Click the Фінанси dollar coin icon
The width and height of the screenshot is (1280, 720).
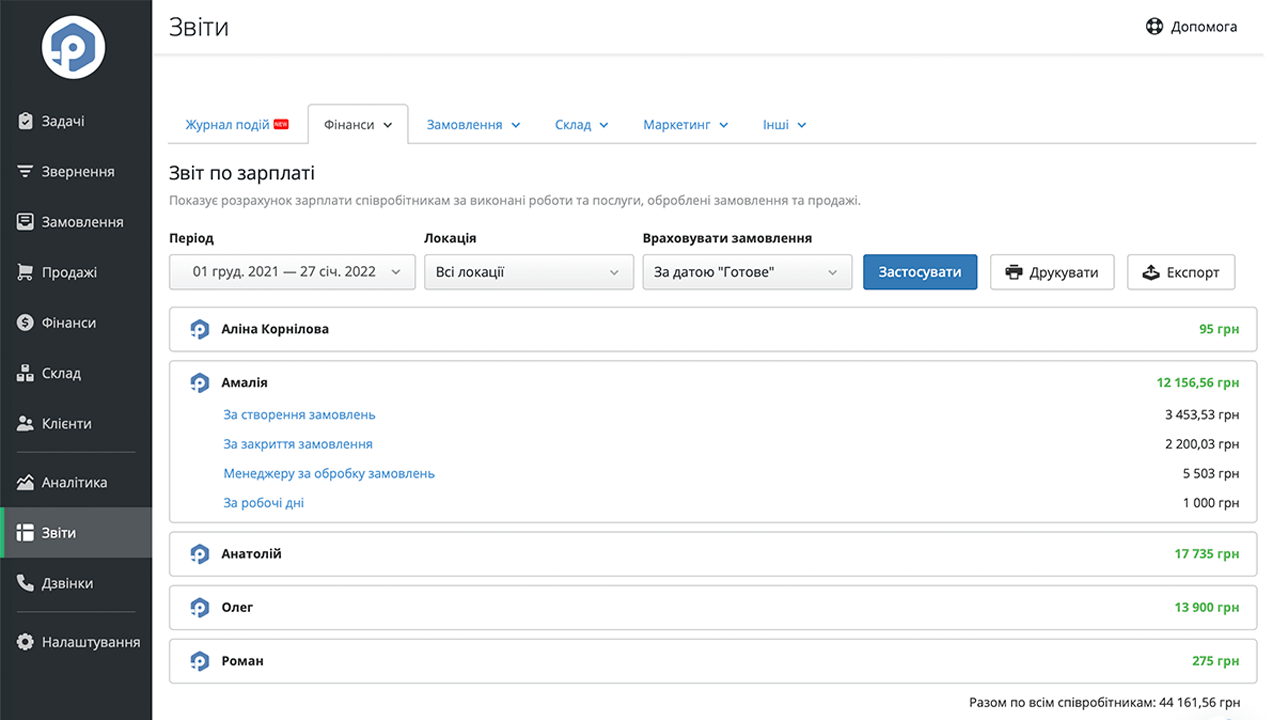point(26,323)
